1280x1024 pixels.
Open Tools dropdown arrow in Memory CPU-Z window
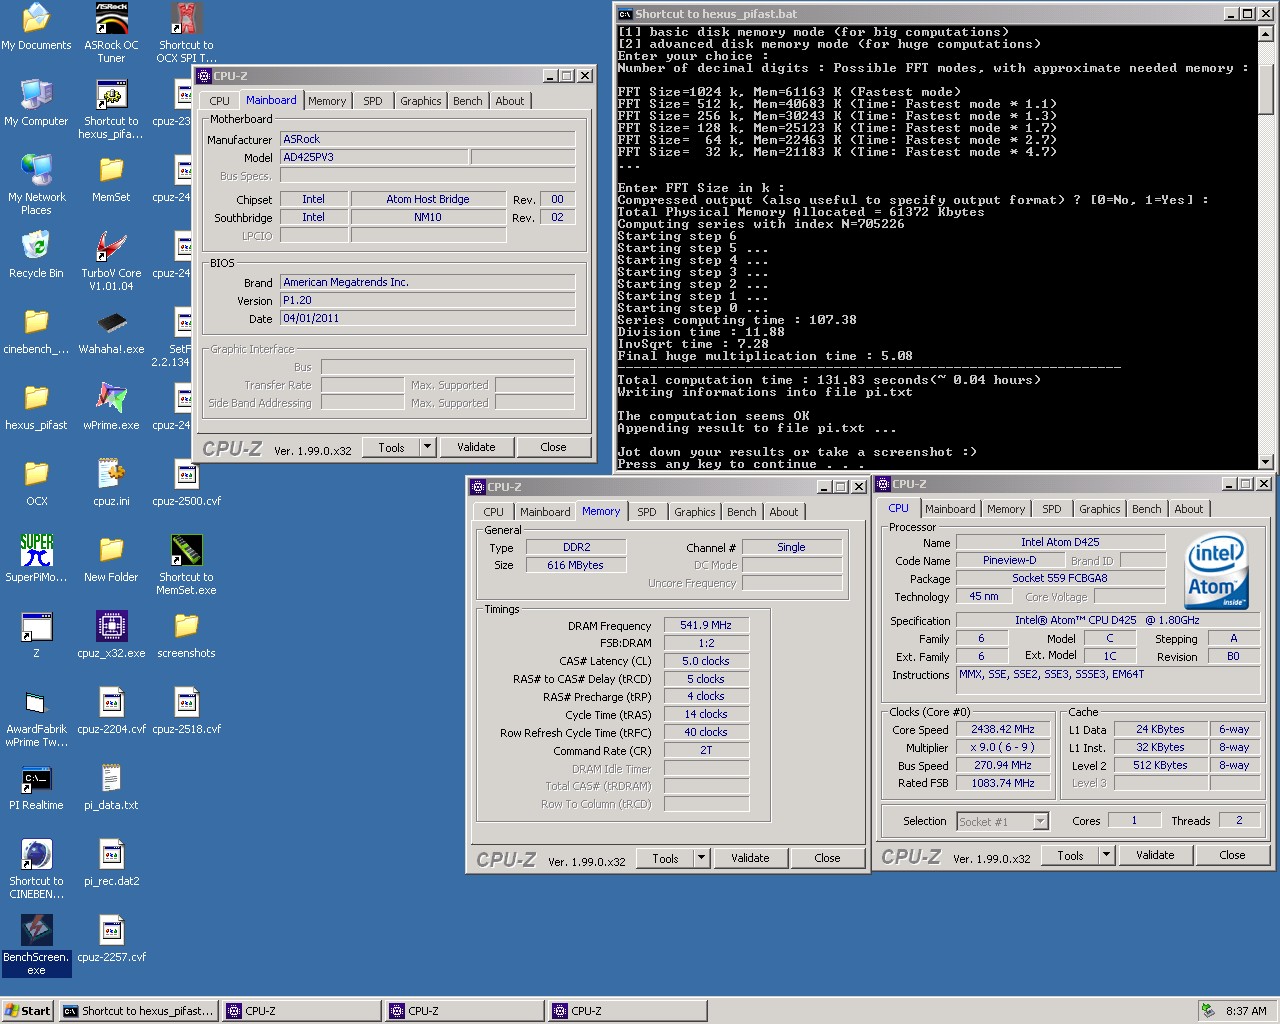(702, 858)
